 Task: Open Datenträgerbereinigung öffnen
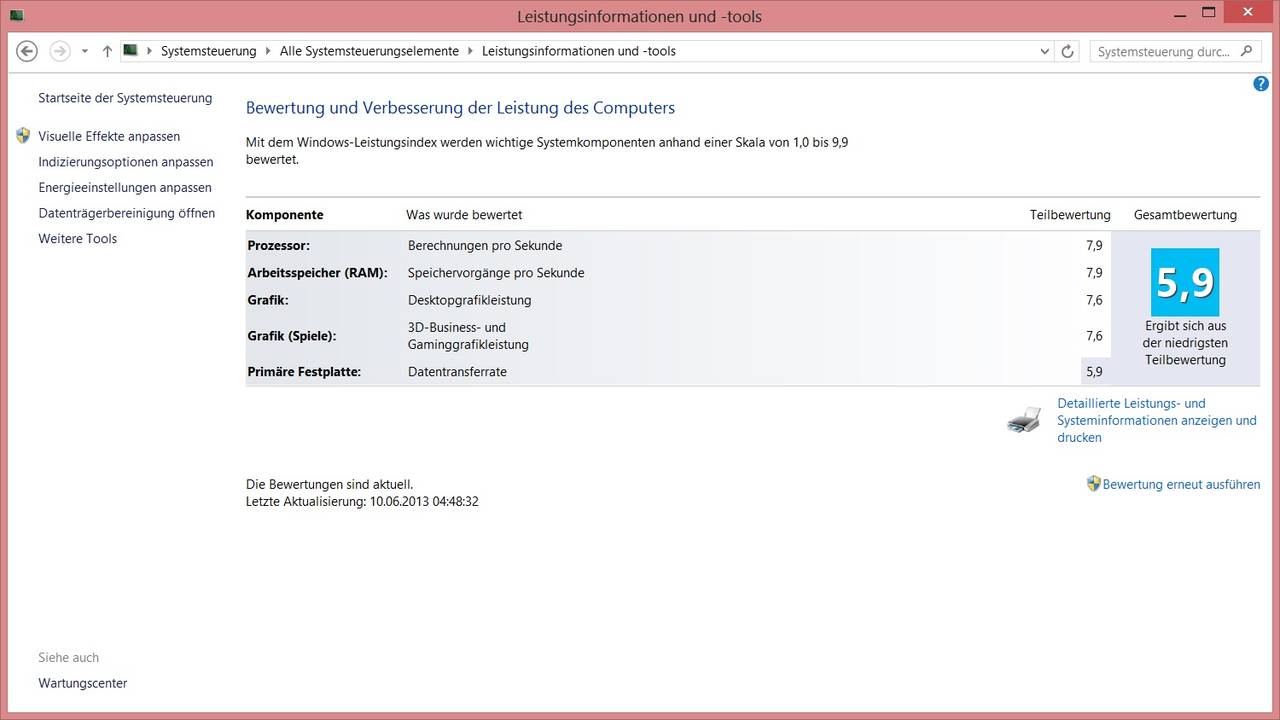tap(127, 213)
